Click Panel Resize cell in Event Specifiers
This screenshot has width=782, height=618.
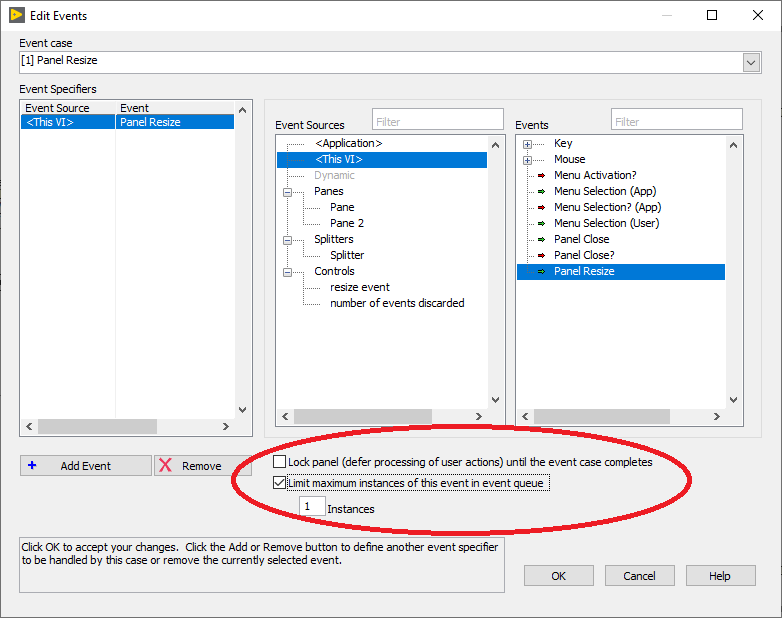175,122
